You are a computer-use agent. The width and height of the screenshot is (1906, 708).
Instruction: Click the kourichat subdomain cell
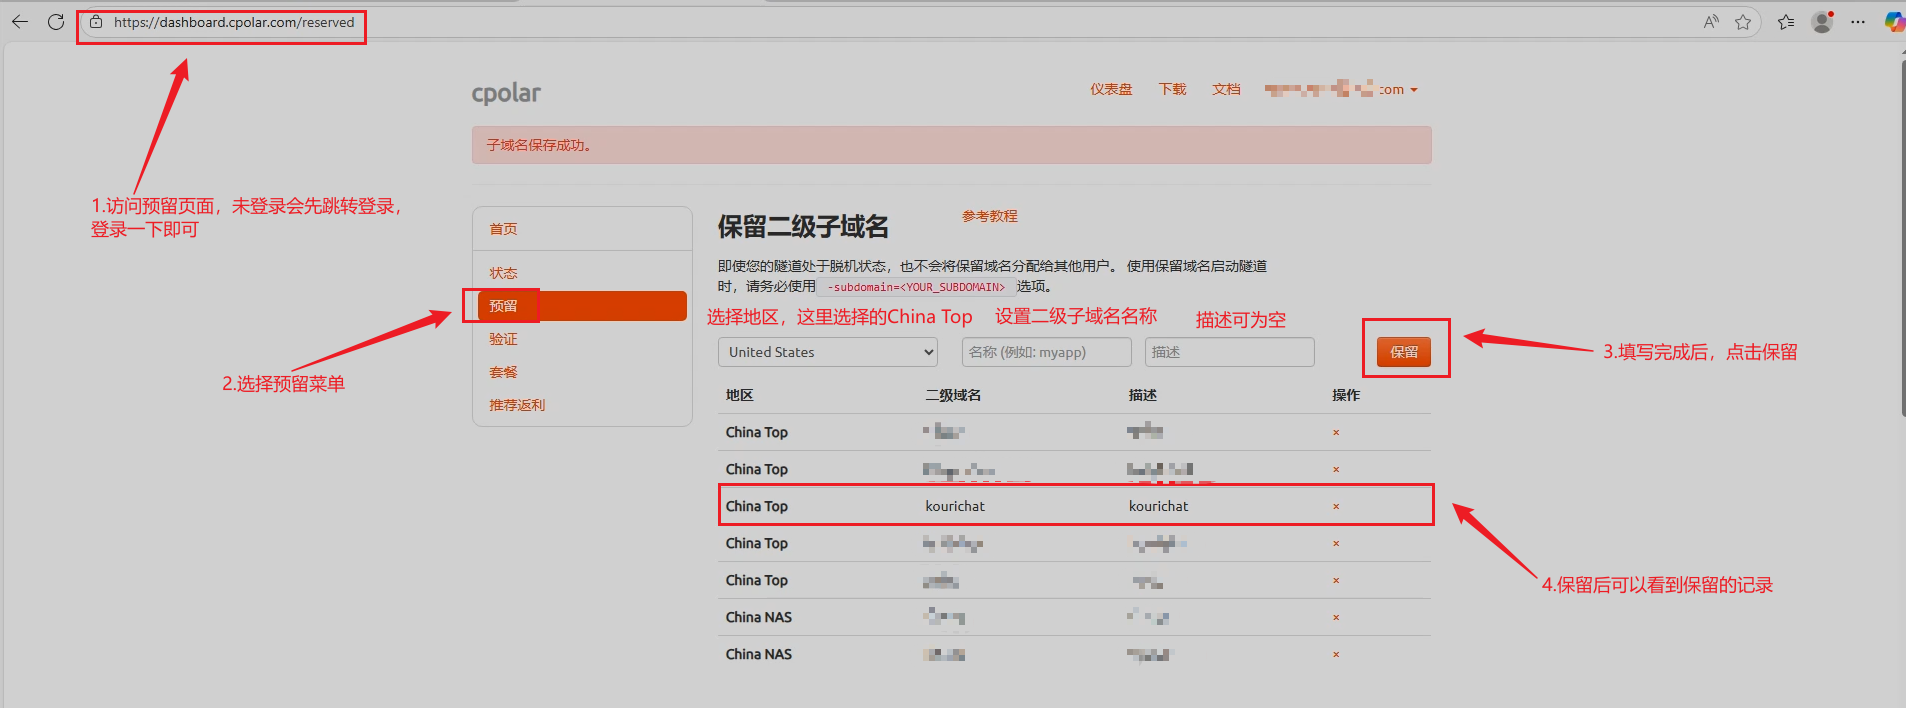[955, 506]
